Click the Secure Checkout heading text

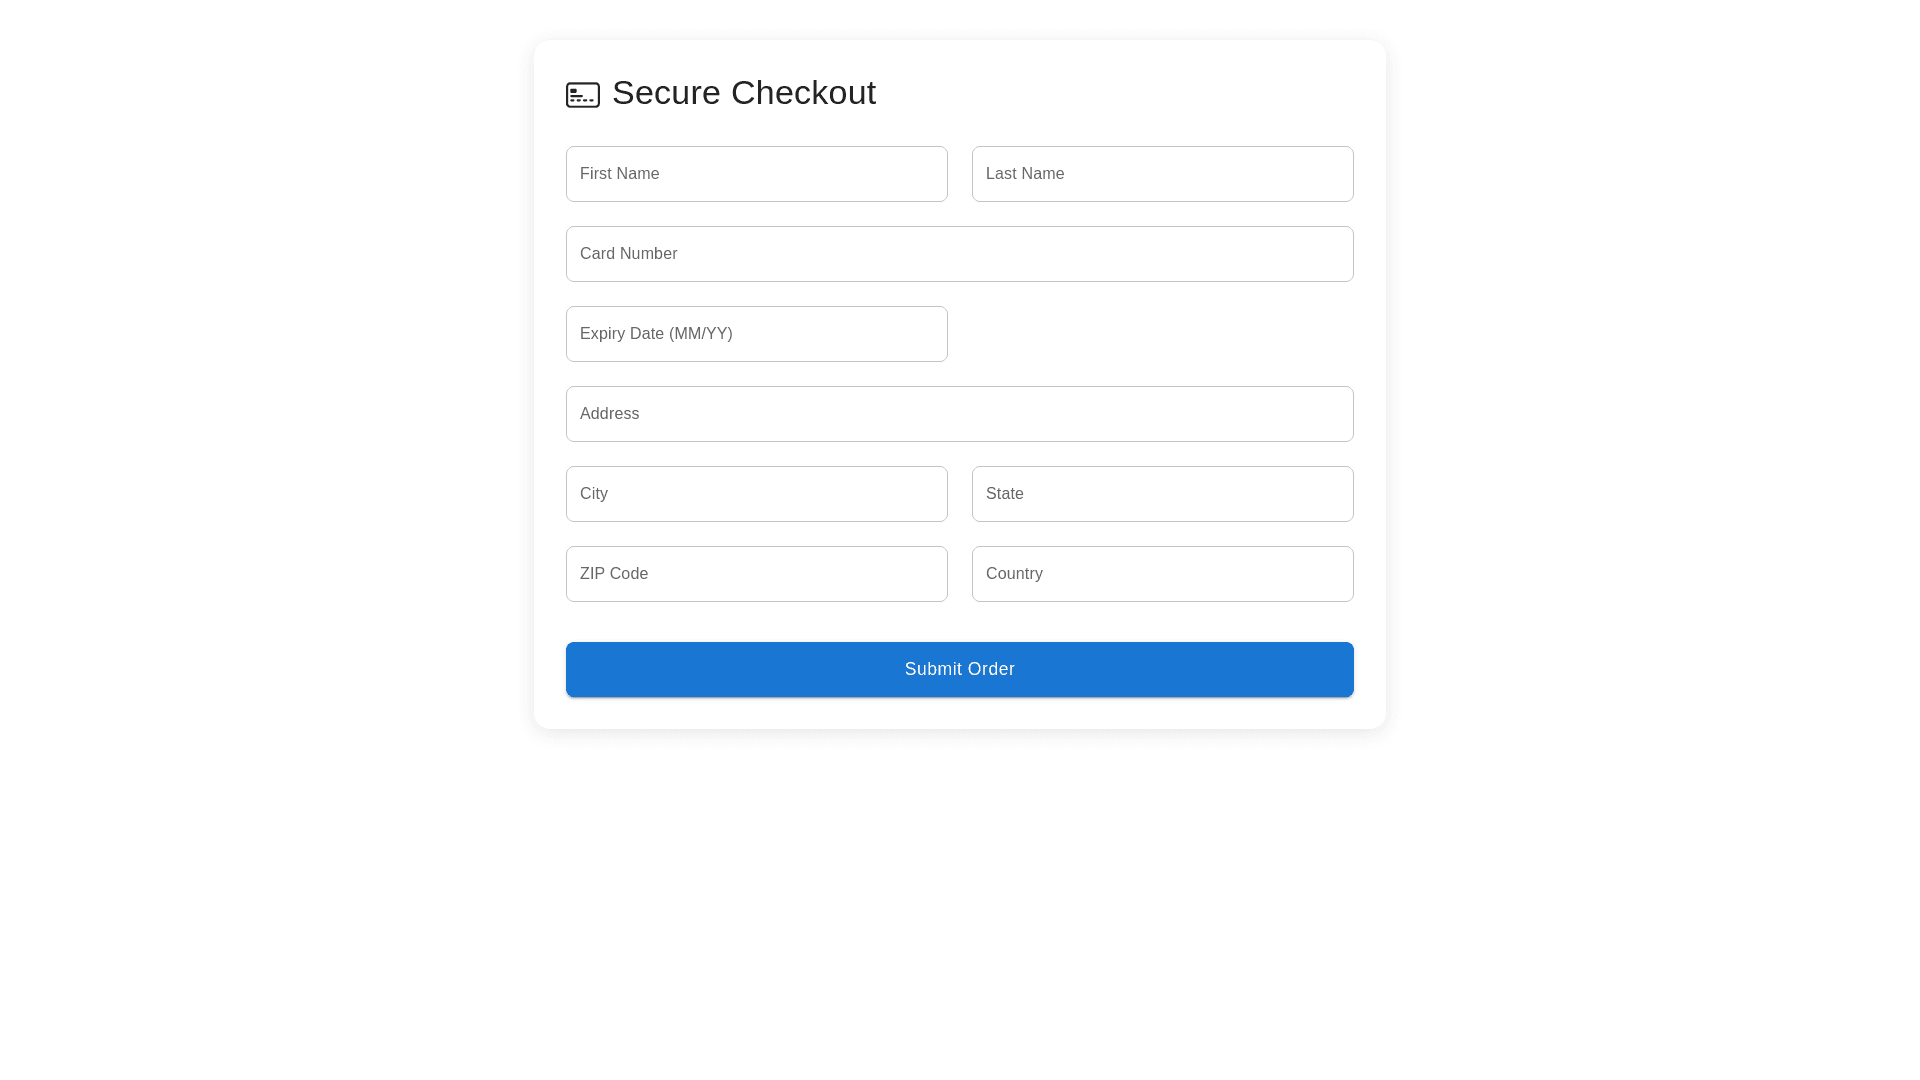[x=743, y=93]
